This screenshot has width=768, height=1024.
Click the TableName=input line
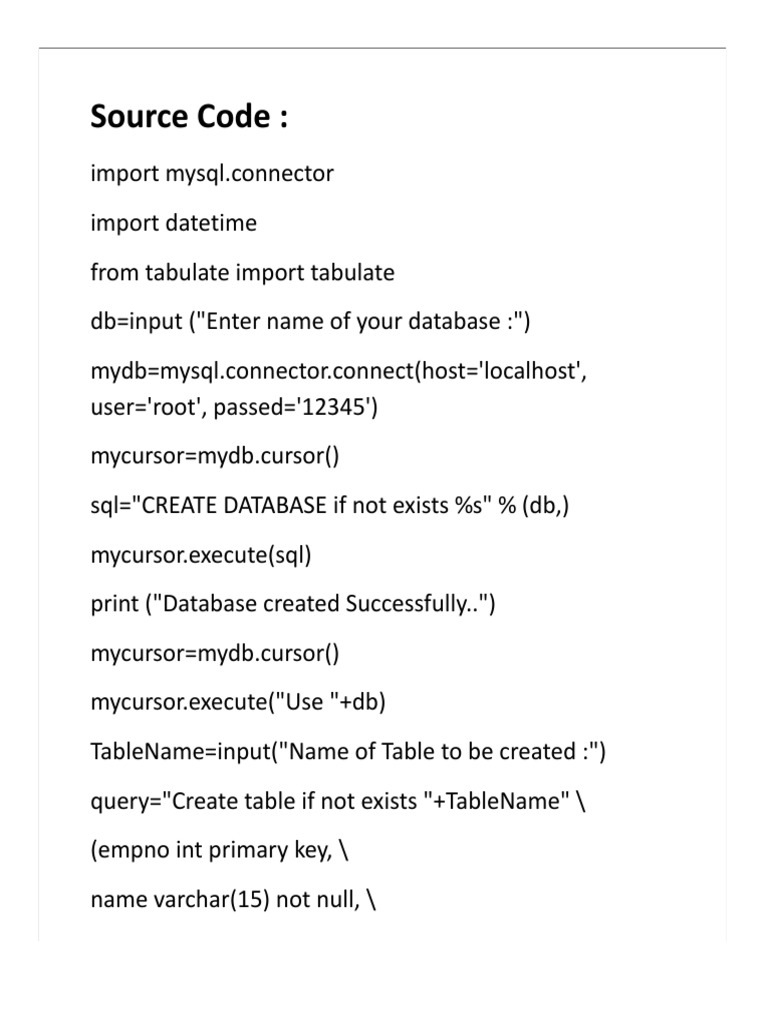[x=348, y=752]
